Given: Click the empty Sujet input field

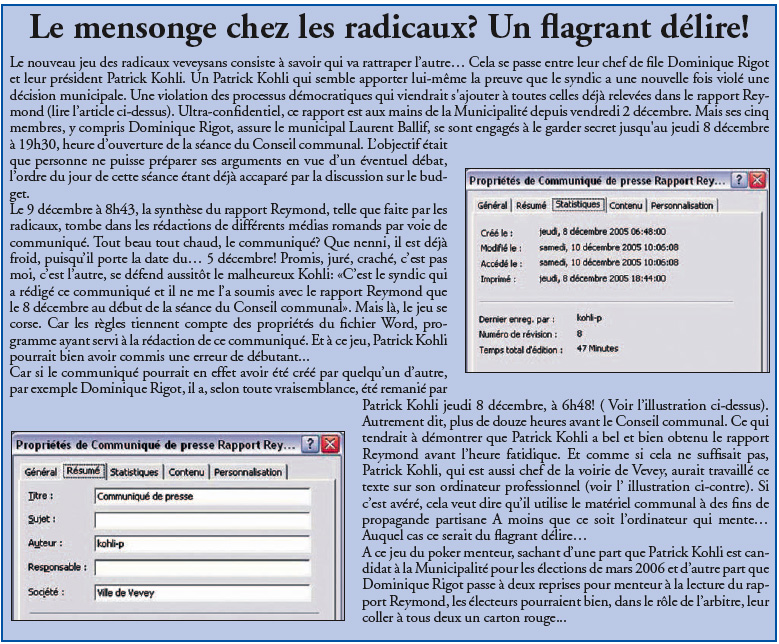Looking at the screenshot, I should coord(202,520).
